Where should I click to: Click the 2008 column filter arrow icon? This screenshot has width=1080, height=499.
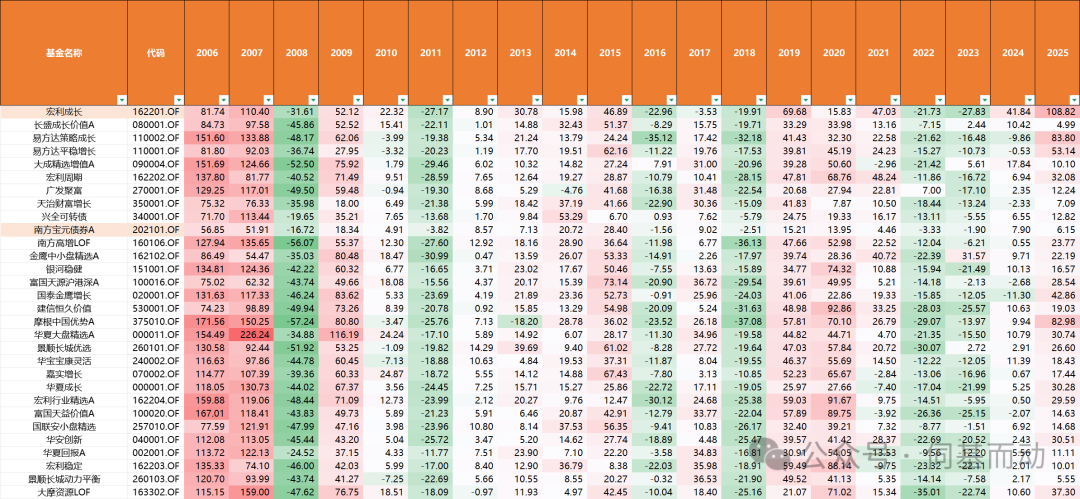[313, 98]
